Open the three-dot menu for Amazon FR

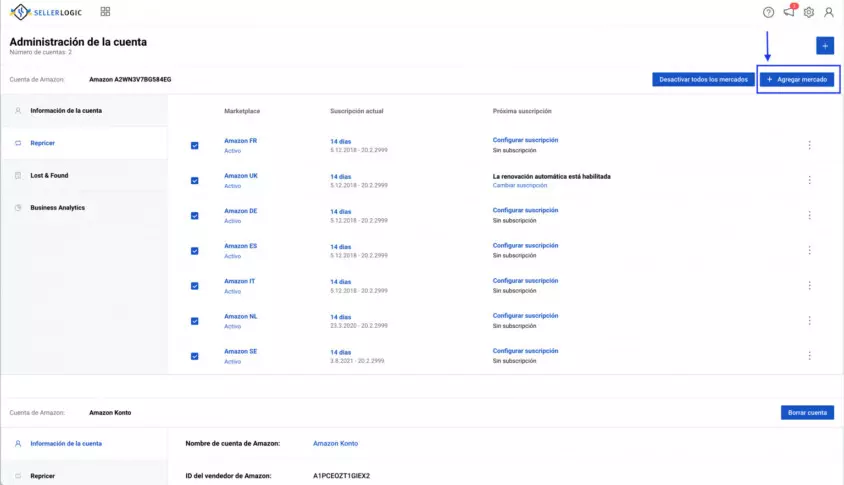[x=809, y=145]
